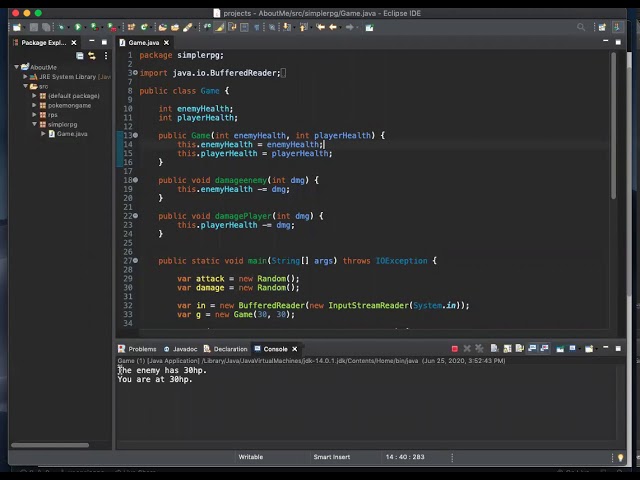Open the Problems tab

point(138,349)
